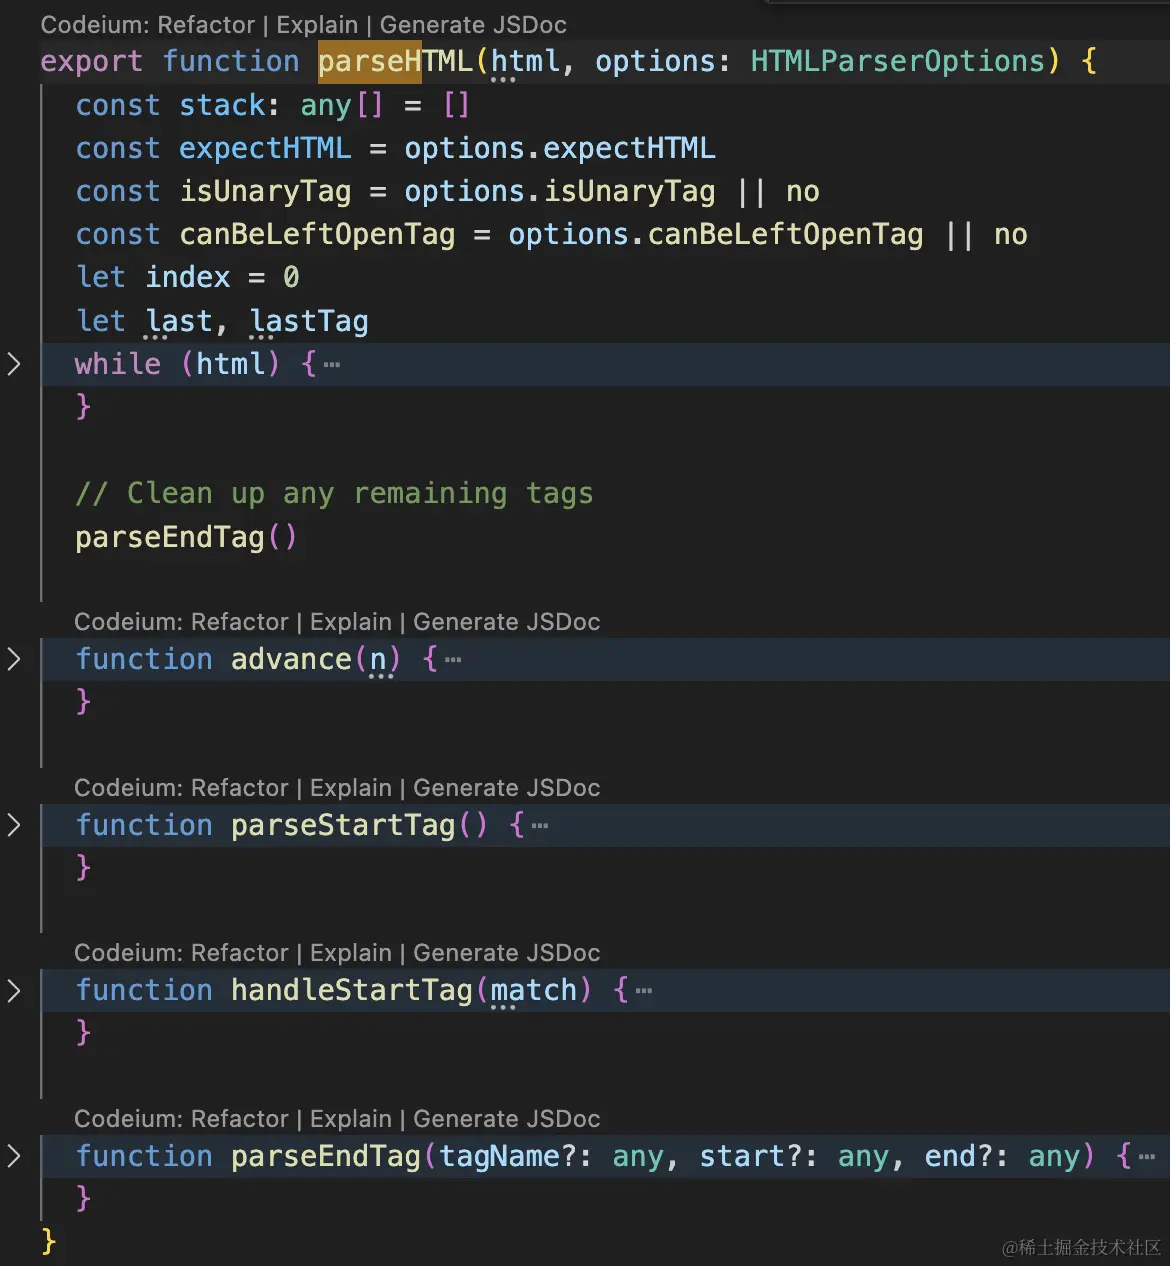Viewport: 1170px width, 1266px height.
Task: Click the index variable name
Action: (188, 277)
